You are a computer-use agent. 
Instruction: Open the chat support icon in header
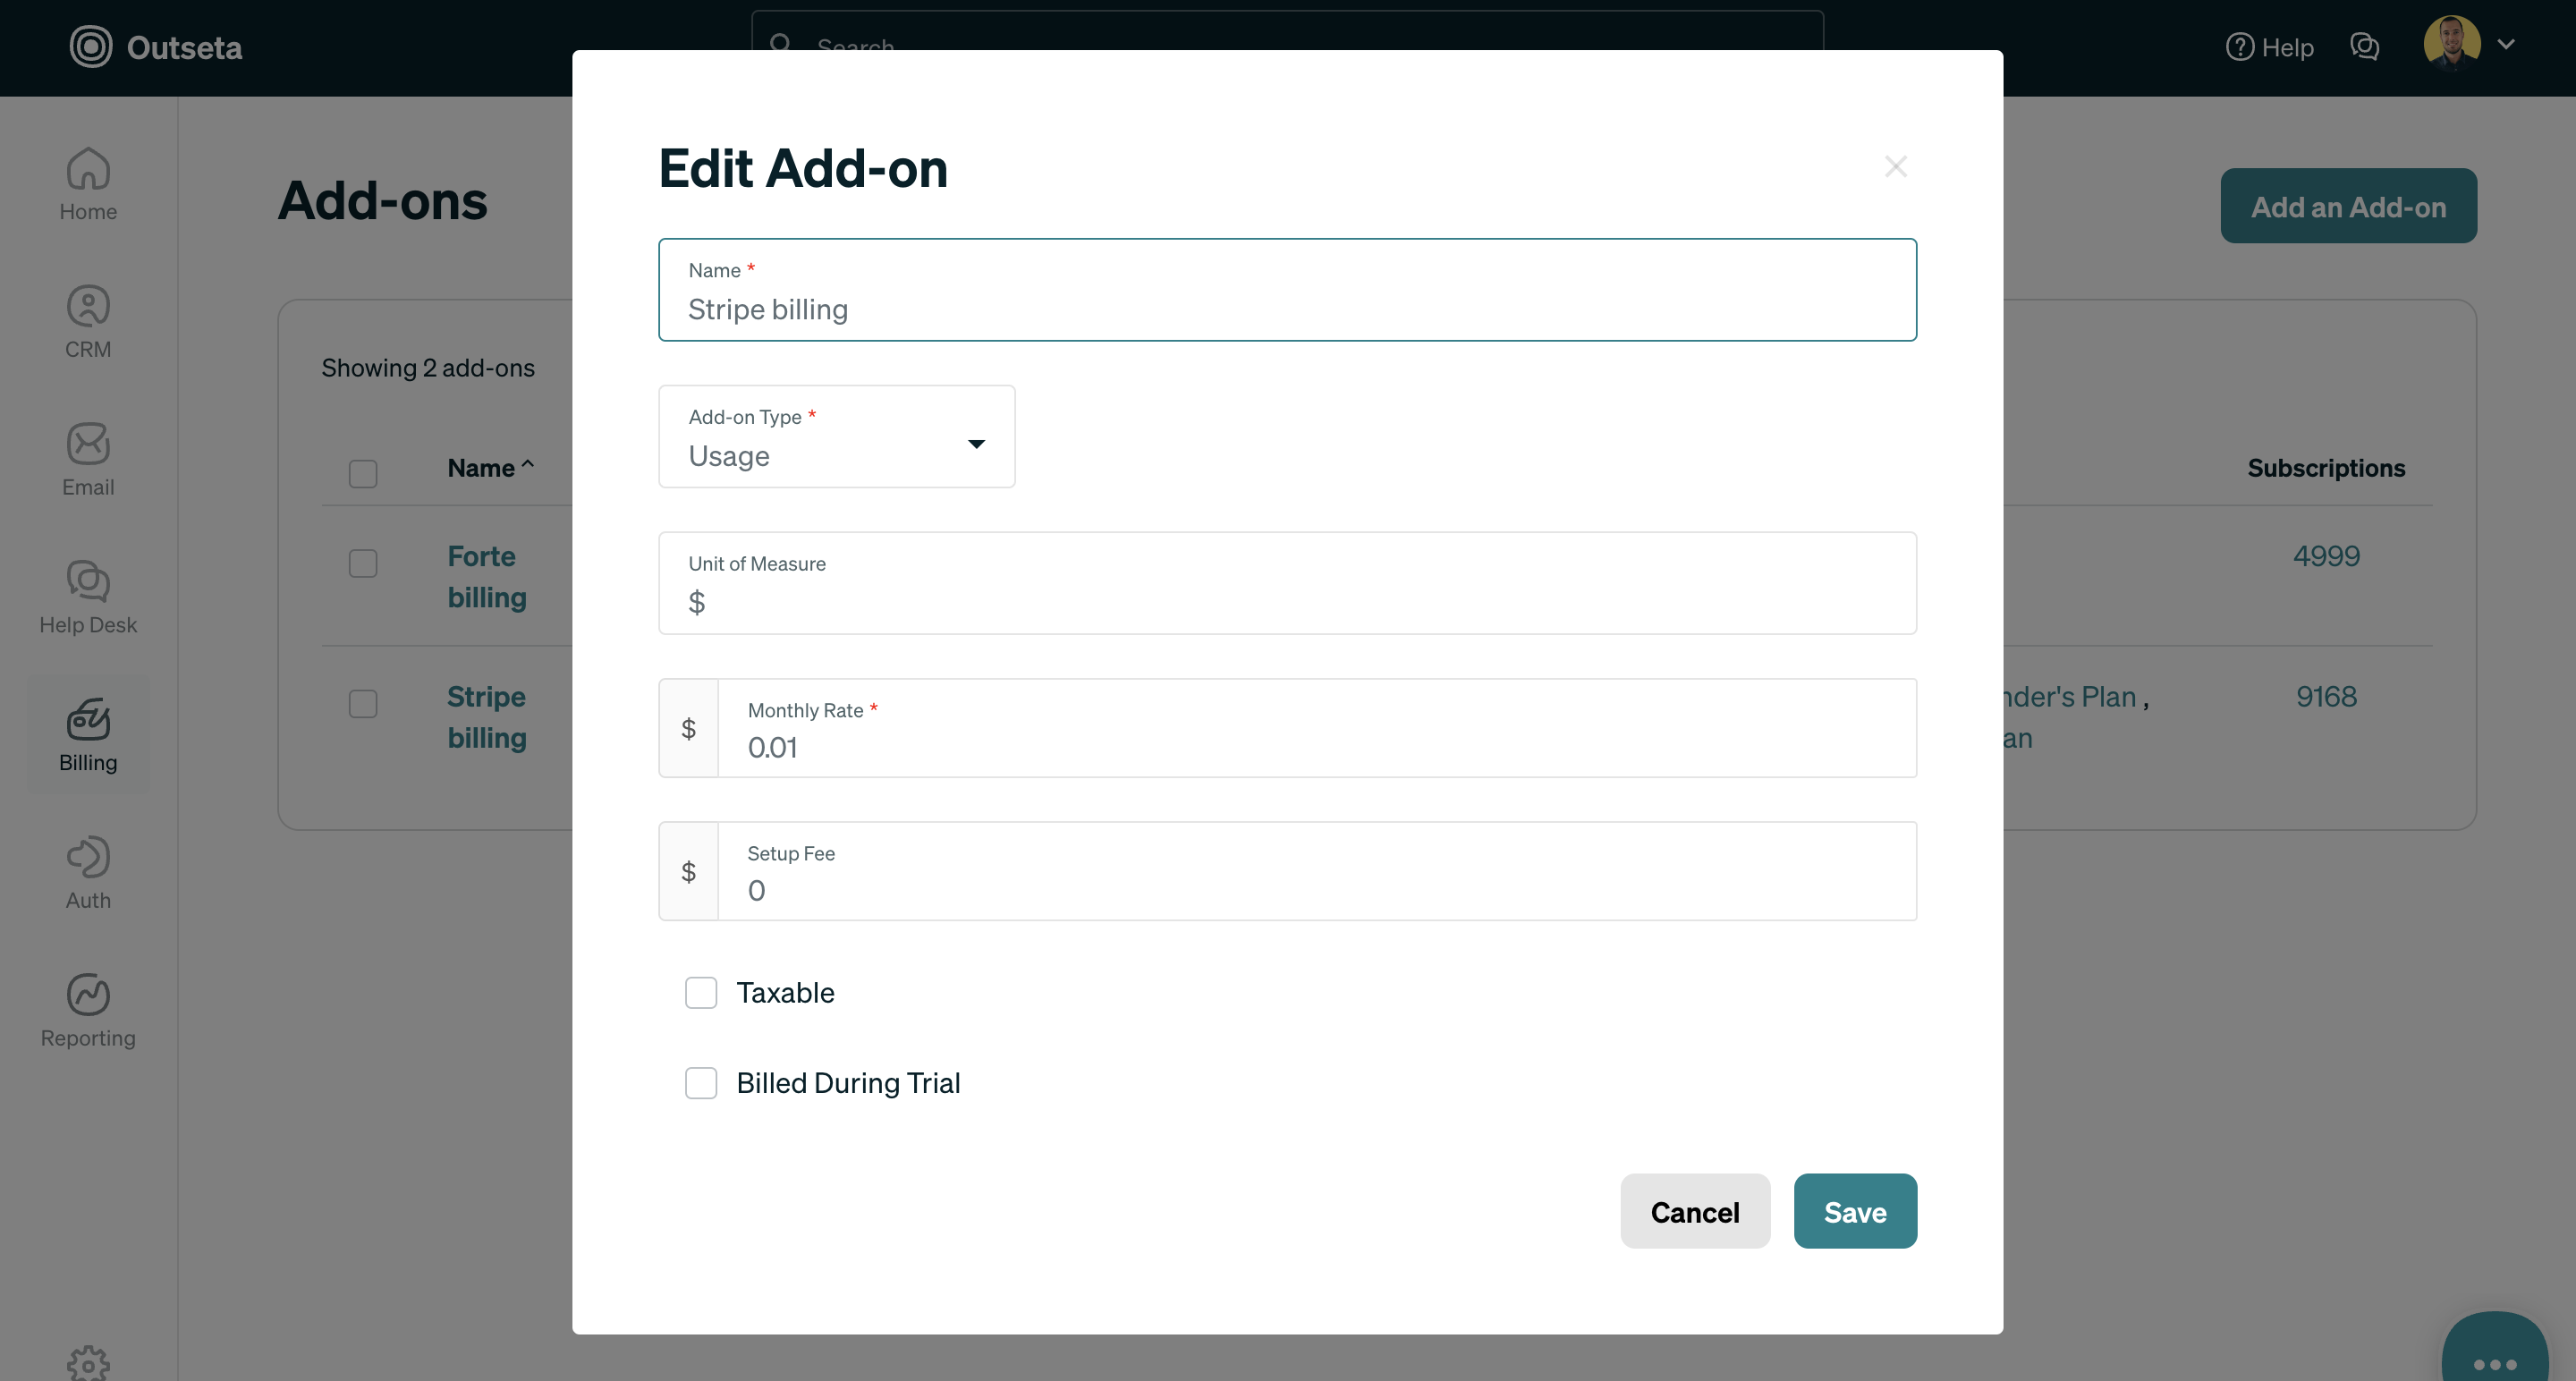tap(2366, 47)
